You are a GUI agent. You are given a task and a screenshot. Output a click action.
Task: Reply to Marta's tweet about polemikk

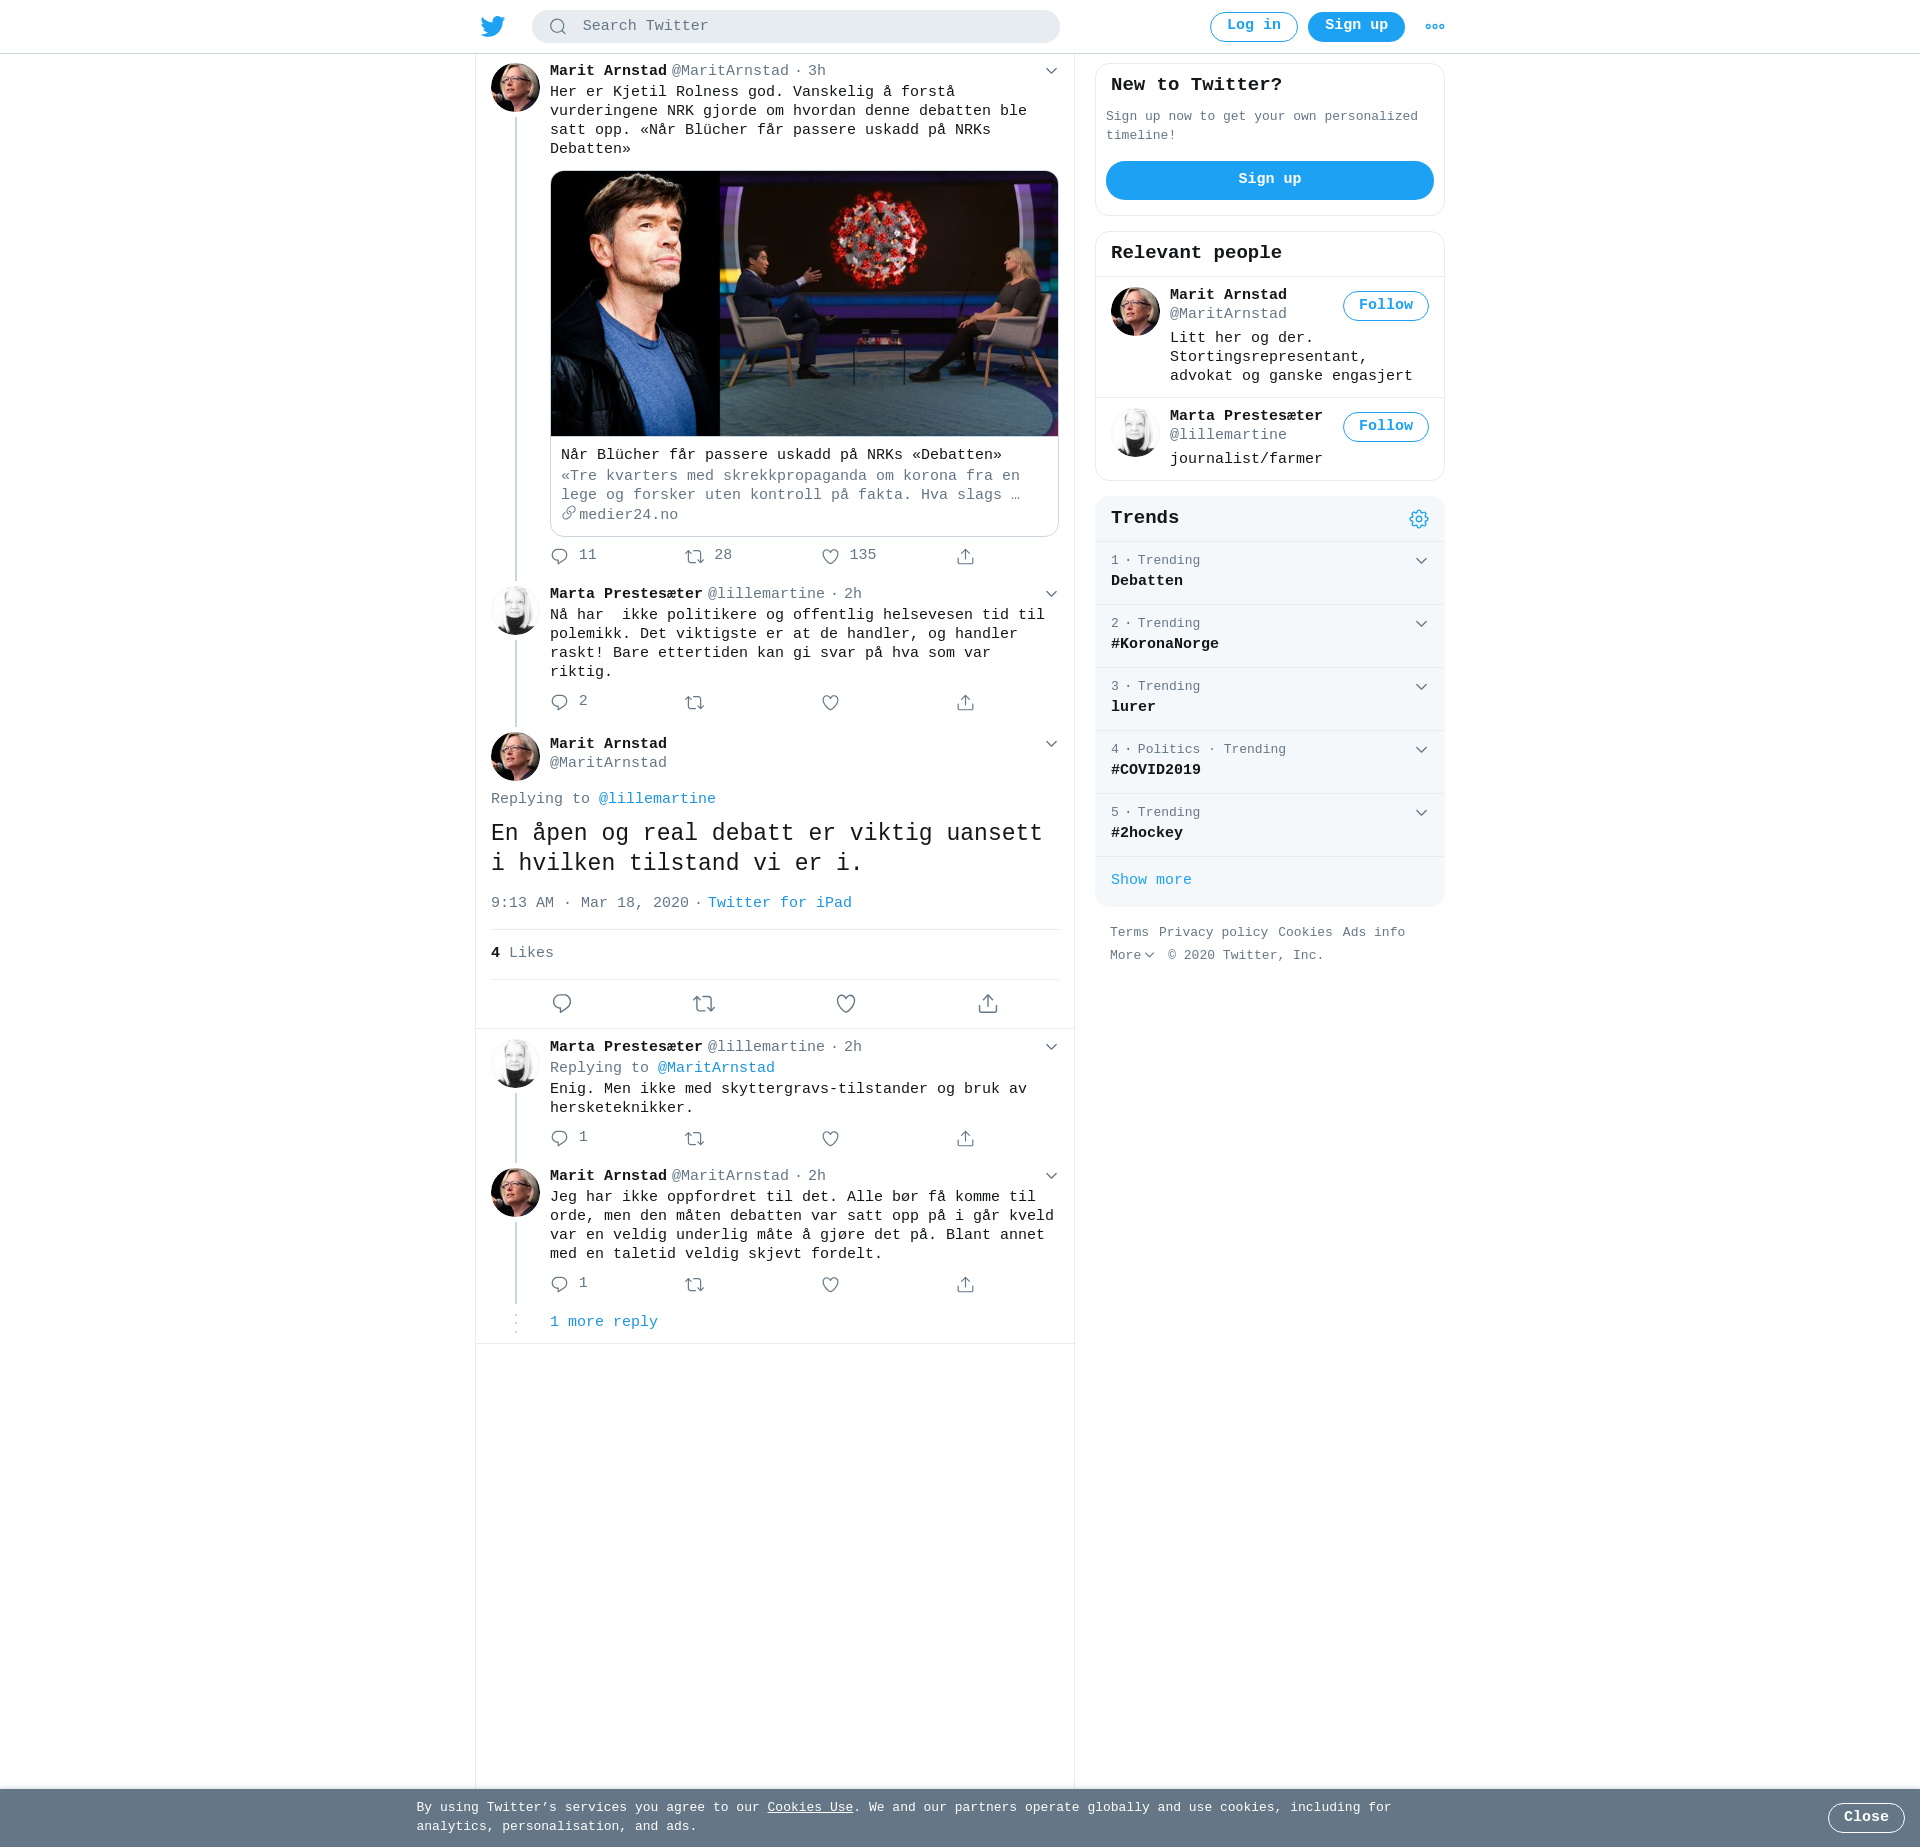coord(560,702)
